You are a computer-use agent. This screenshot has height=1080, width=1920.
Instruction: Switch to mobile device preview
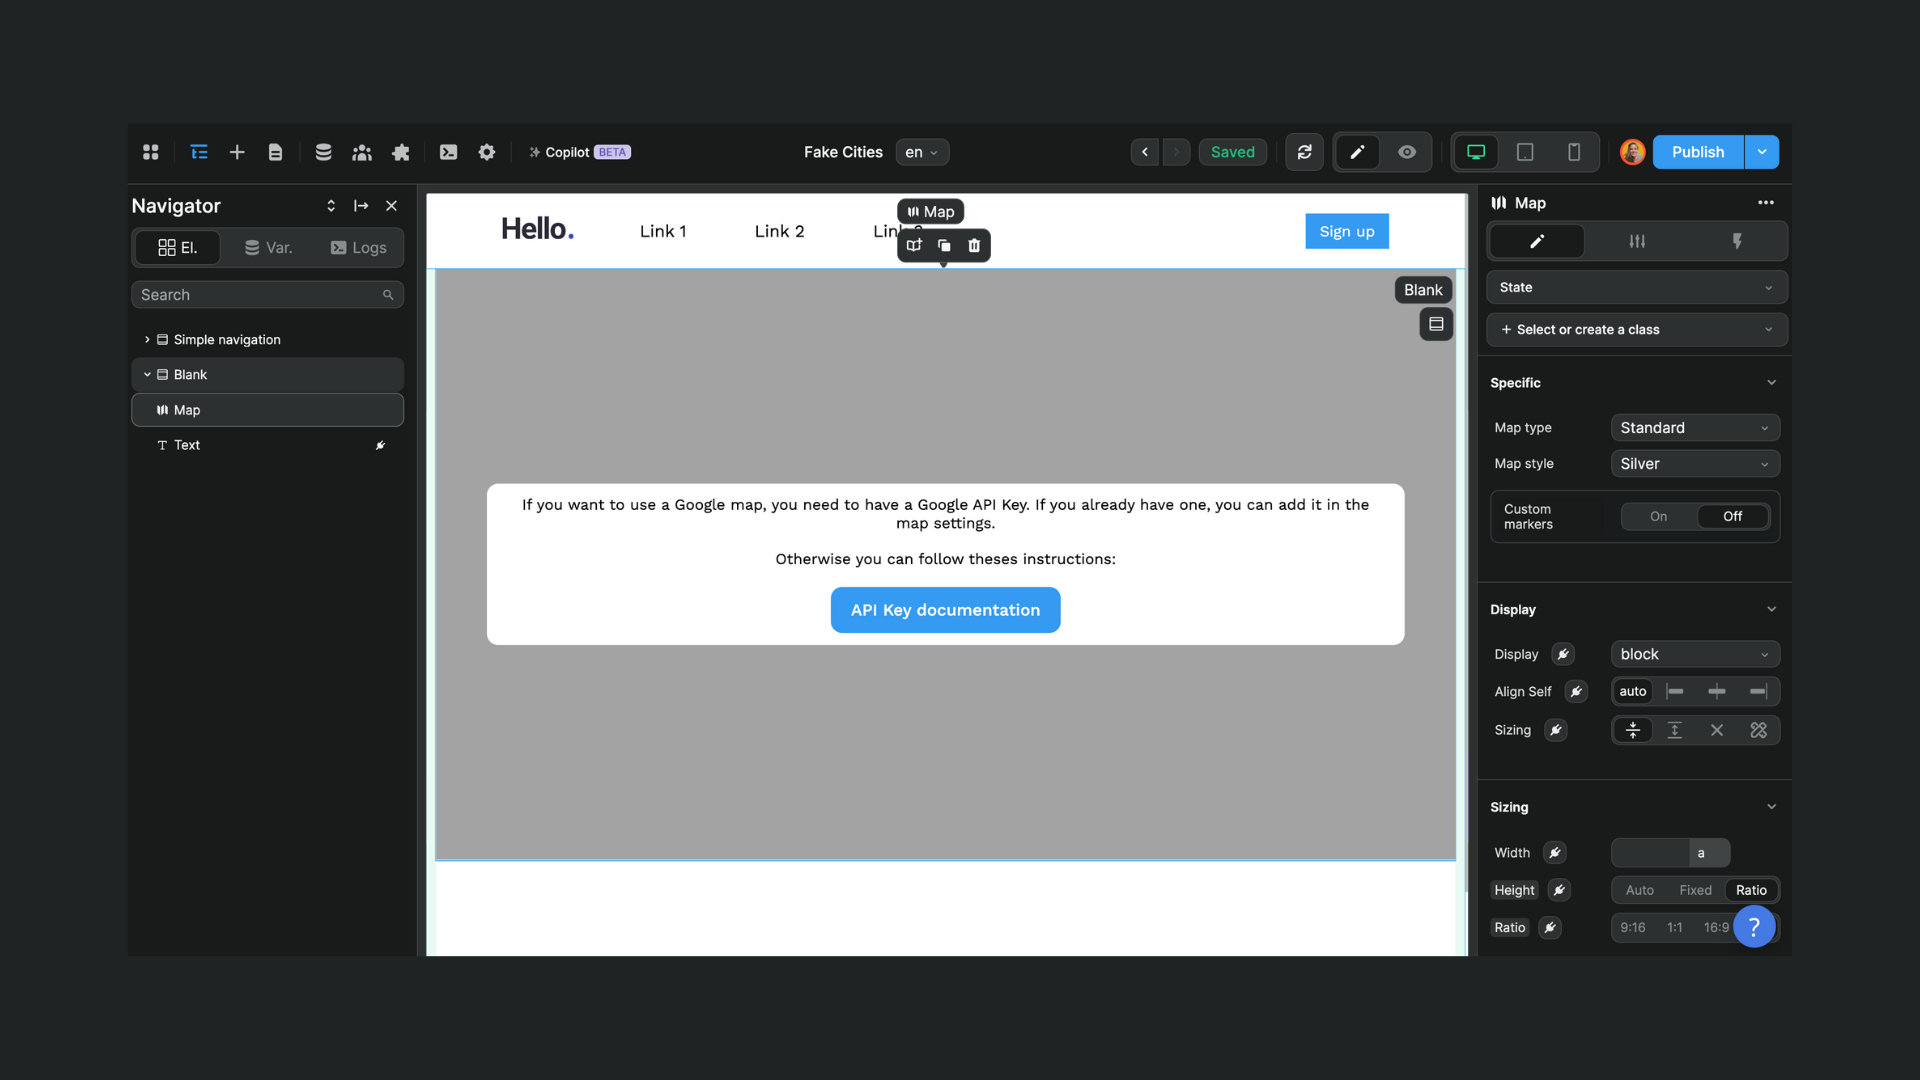(1573, 152)
